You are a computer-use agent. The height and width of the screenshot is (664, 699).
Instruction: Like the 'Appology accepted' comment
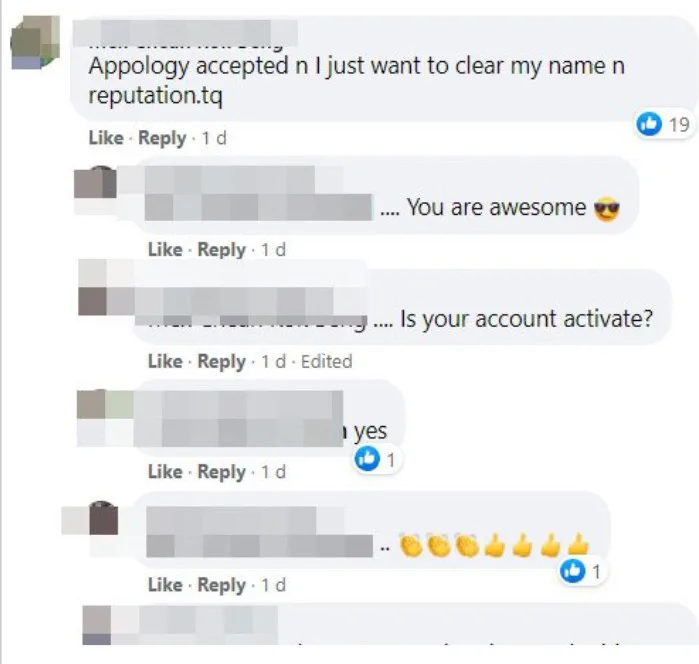point(106,138)
